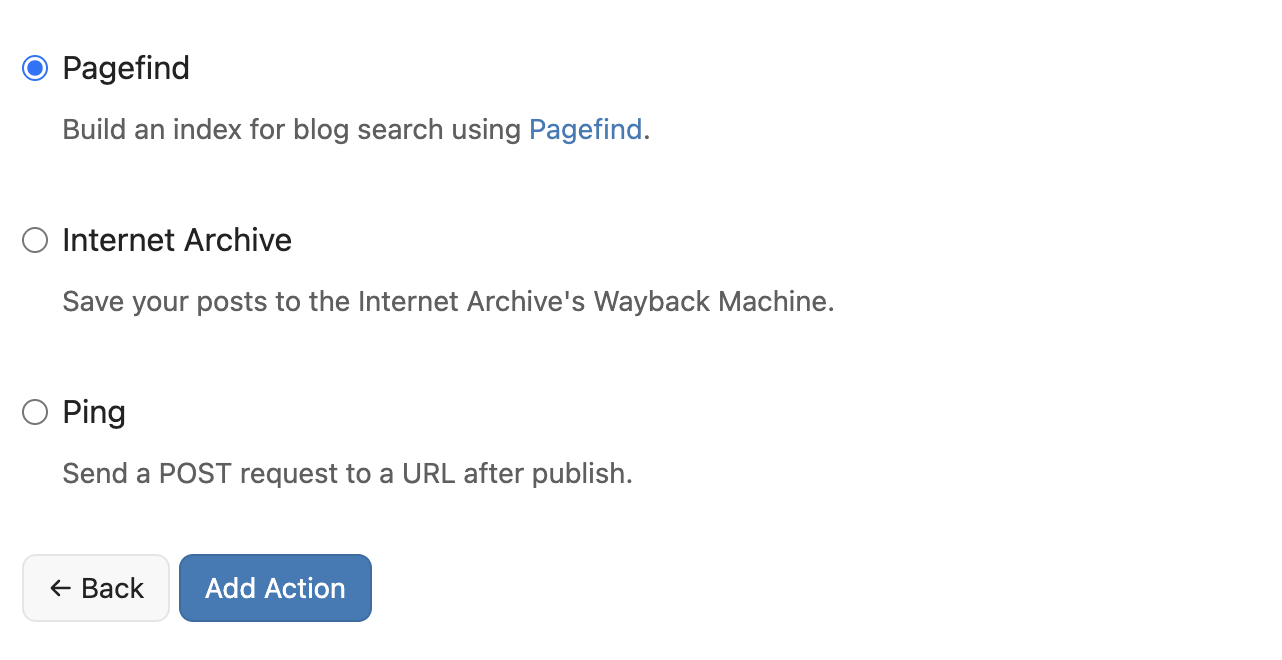Click the words "after publish"
This screenshot has width=1282, height=660.
[548, 473]
